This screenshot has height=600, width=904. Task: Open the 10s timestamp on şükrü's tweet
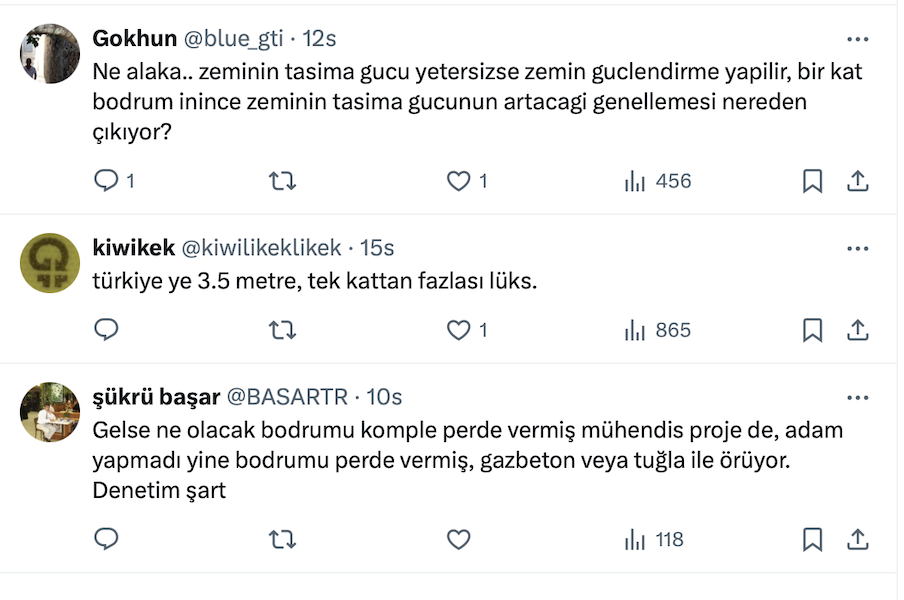coord(384,397)
